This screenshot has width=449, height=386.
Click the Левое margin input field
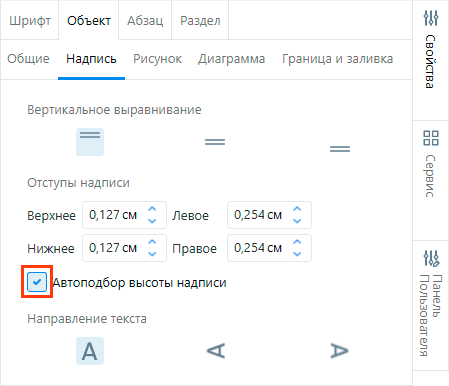coord(269,215)
